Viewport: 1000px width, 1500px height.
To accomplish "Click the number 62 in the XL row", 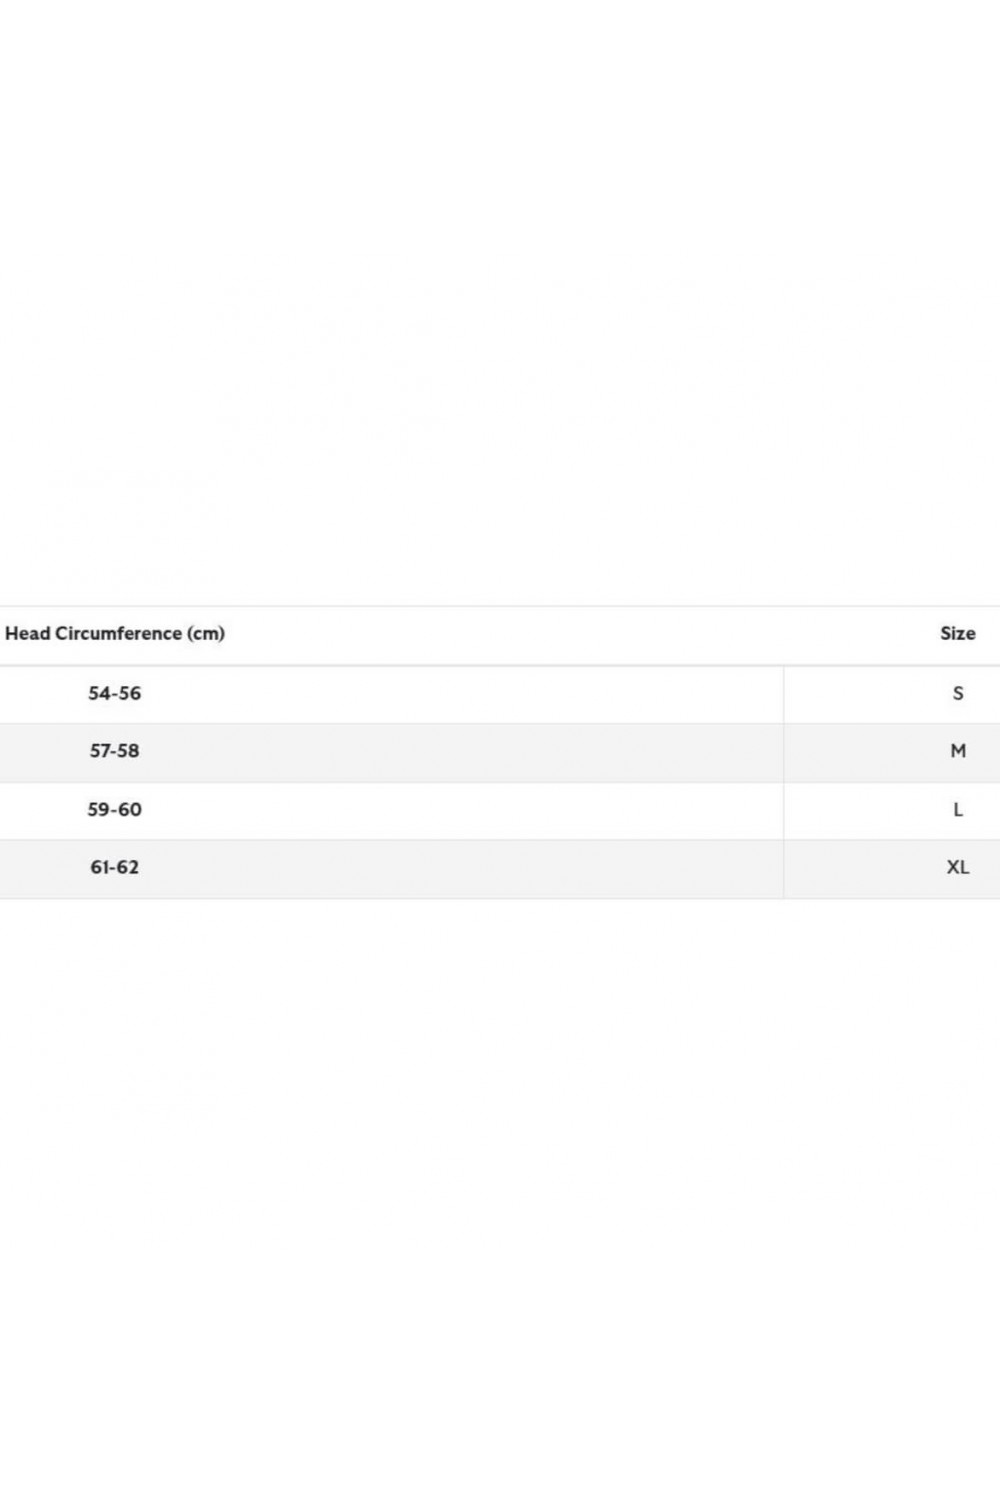I will pyautogui.click(x=129, y=867).
